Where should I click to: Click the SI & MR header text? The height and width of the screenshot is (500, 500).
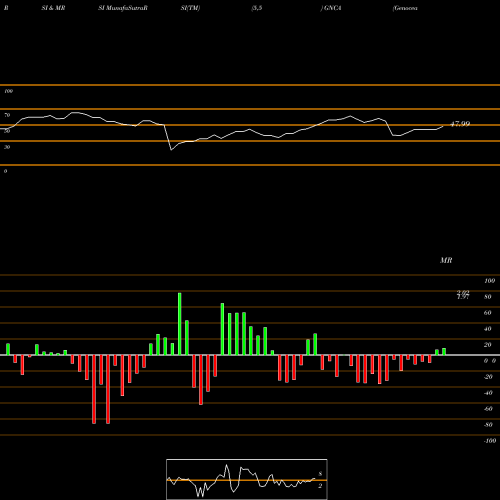53,8
